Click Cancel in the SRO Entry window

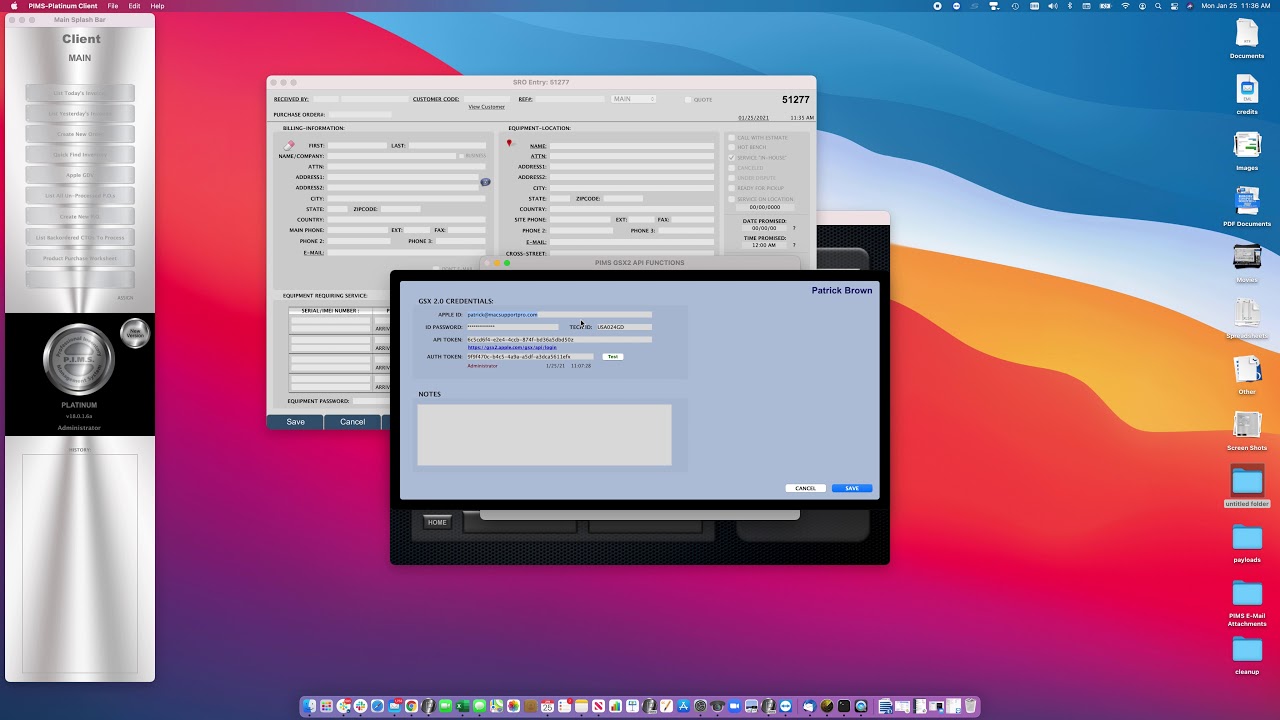point(352,422)
